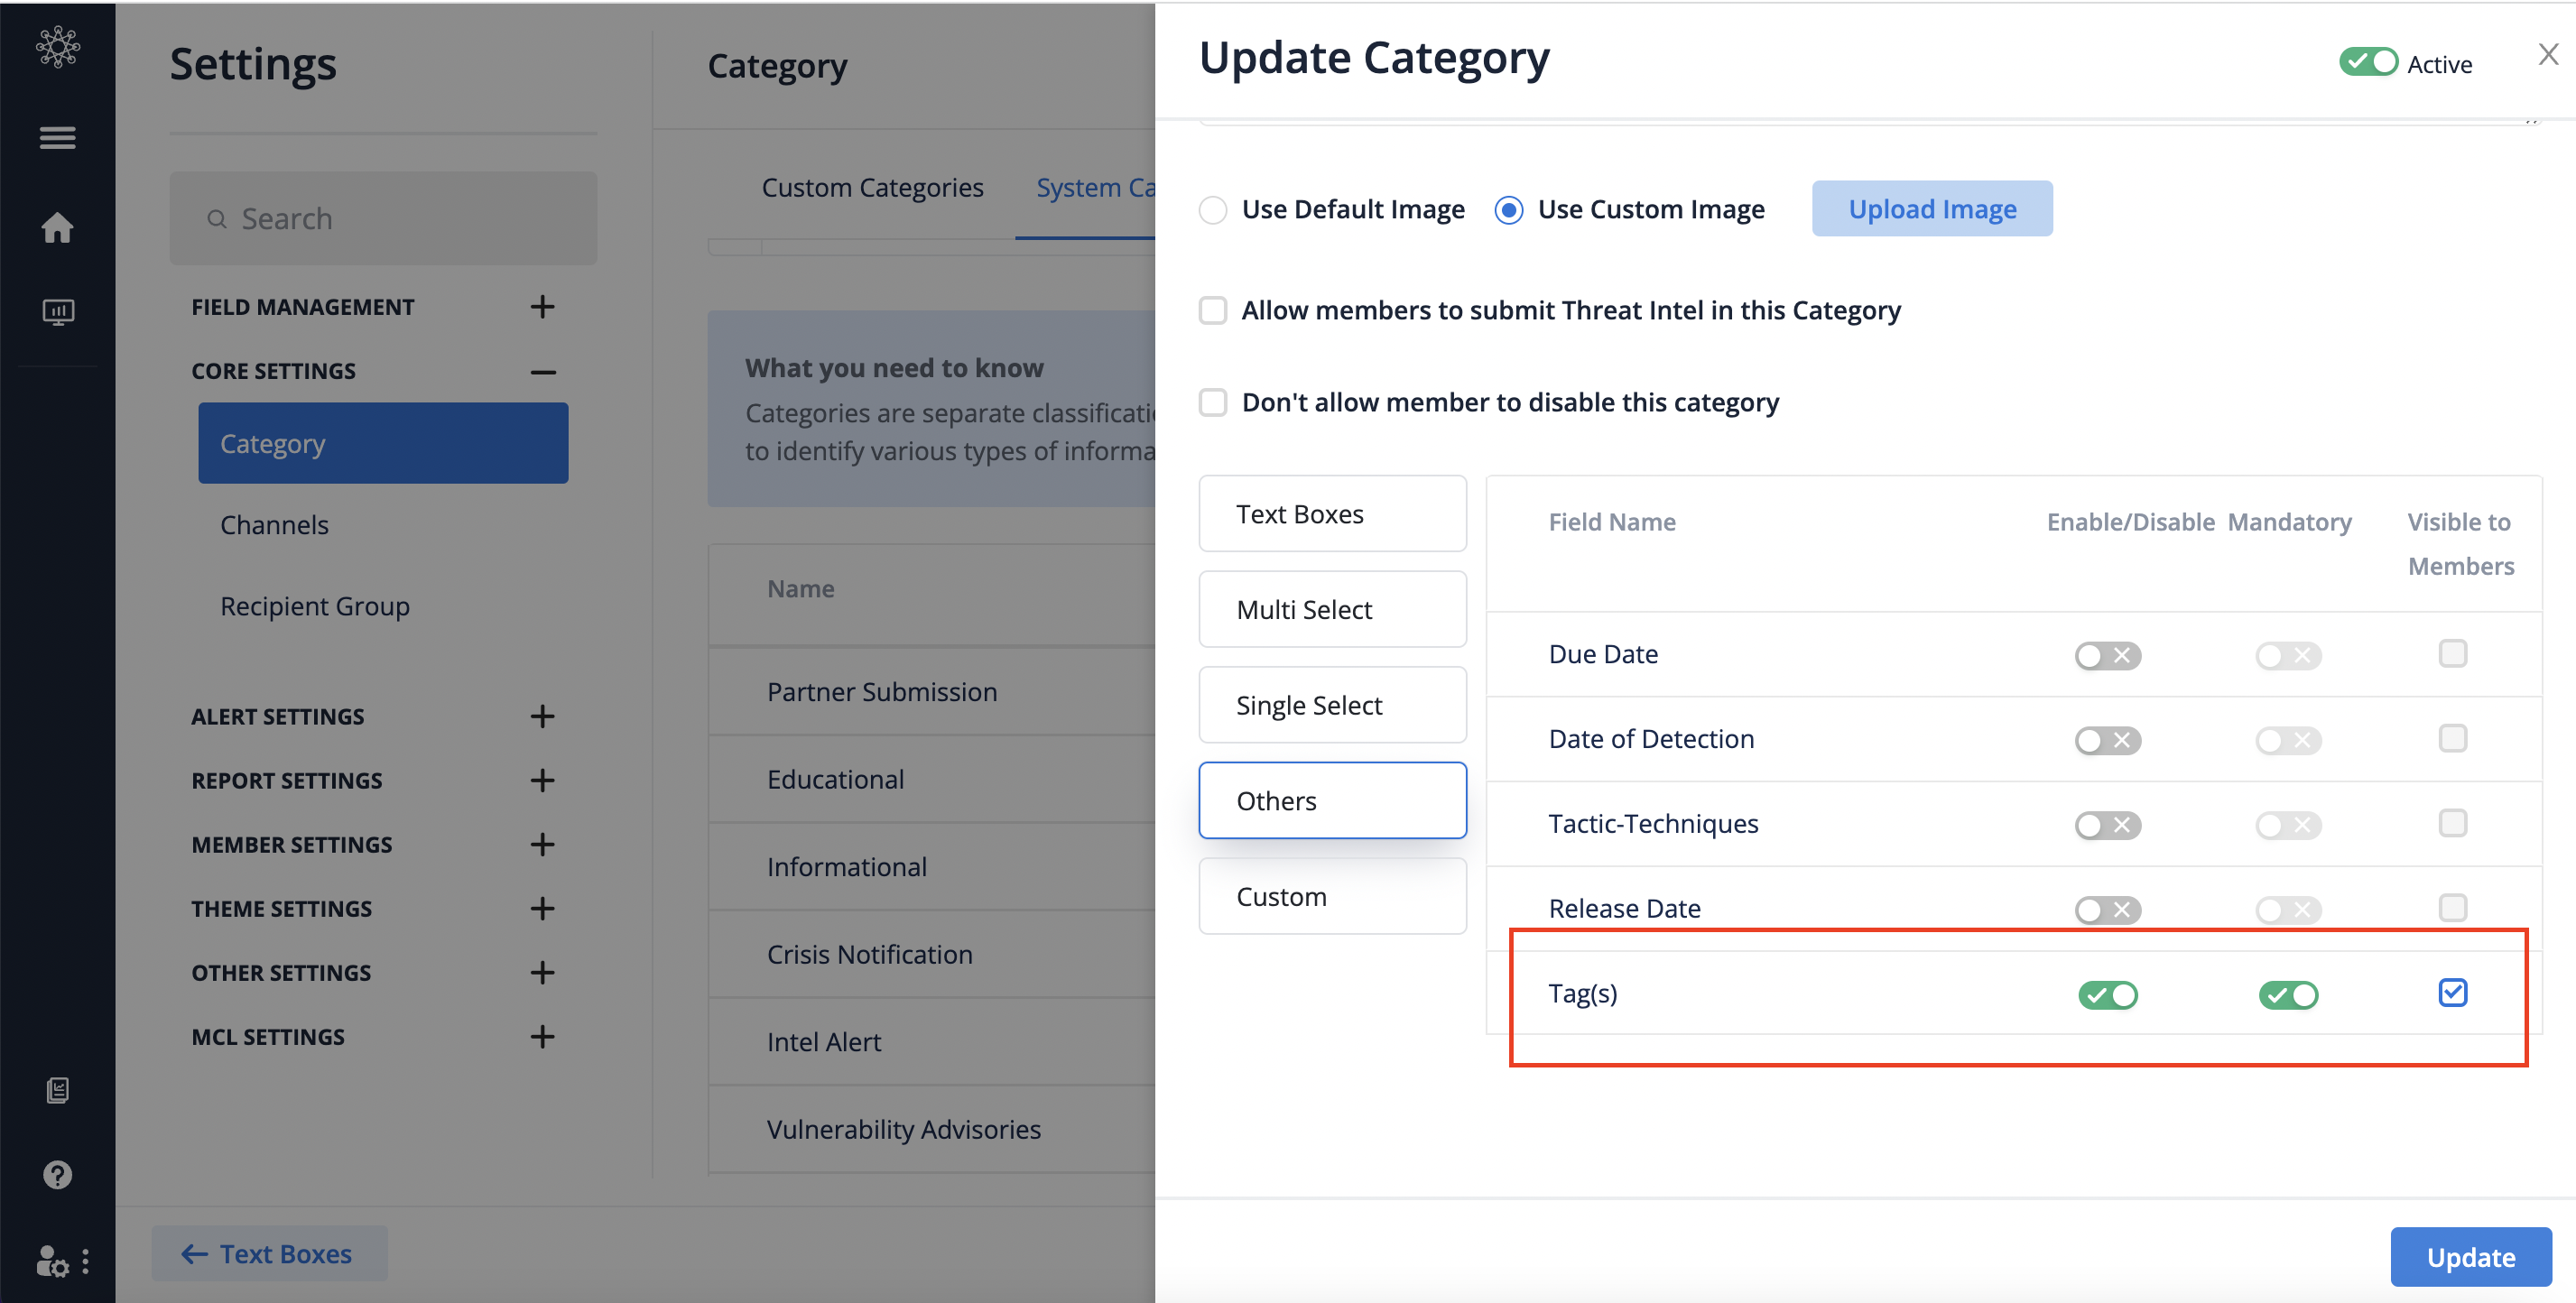2576x1303 pixels.
Task: Click the document report icon in sidebar
Action: [x=57, y=1090]
